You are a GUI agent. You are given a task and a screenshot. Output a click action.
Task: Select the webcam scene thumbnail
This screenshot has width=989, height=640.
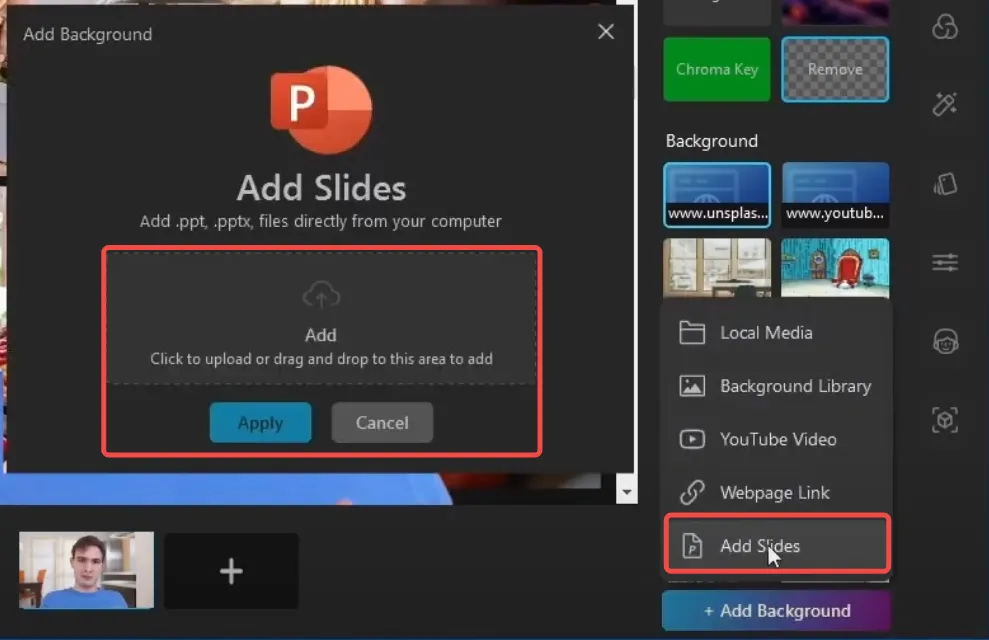tap(86, 570)
